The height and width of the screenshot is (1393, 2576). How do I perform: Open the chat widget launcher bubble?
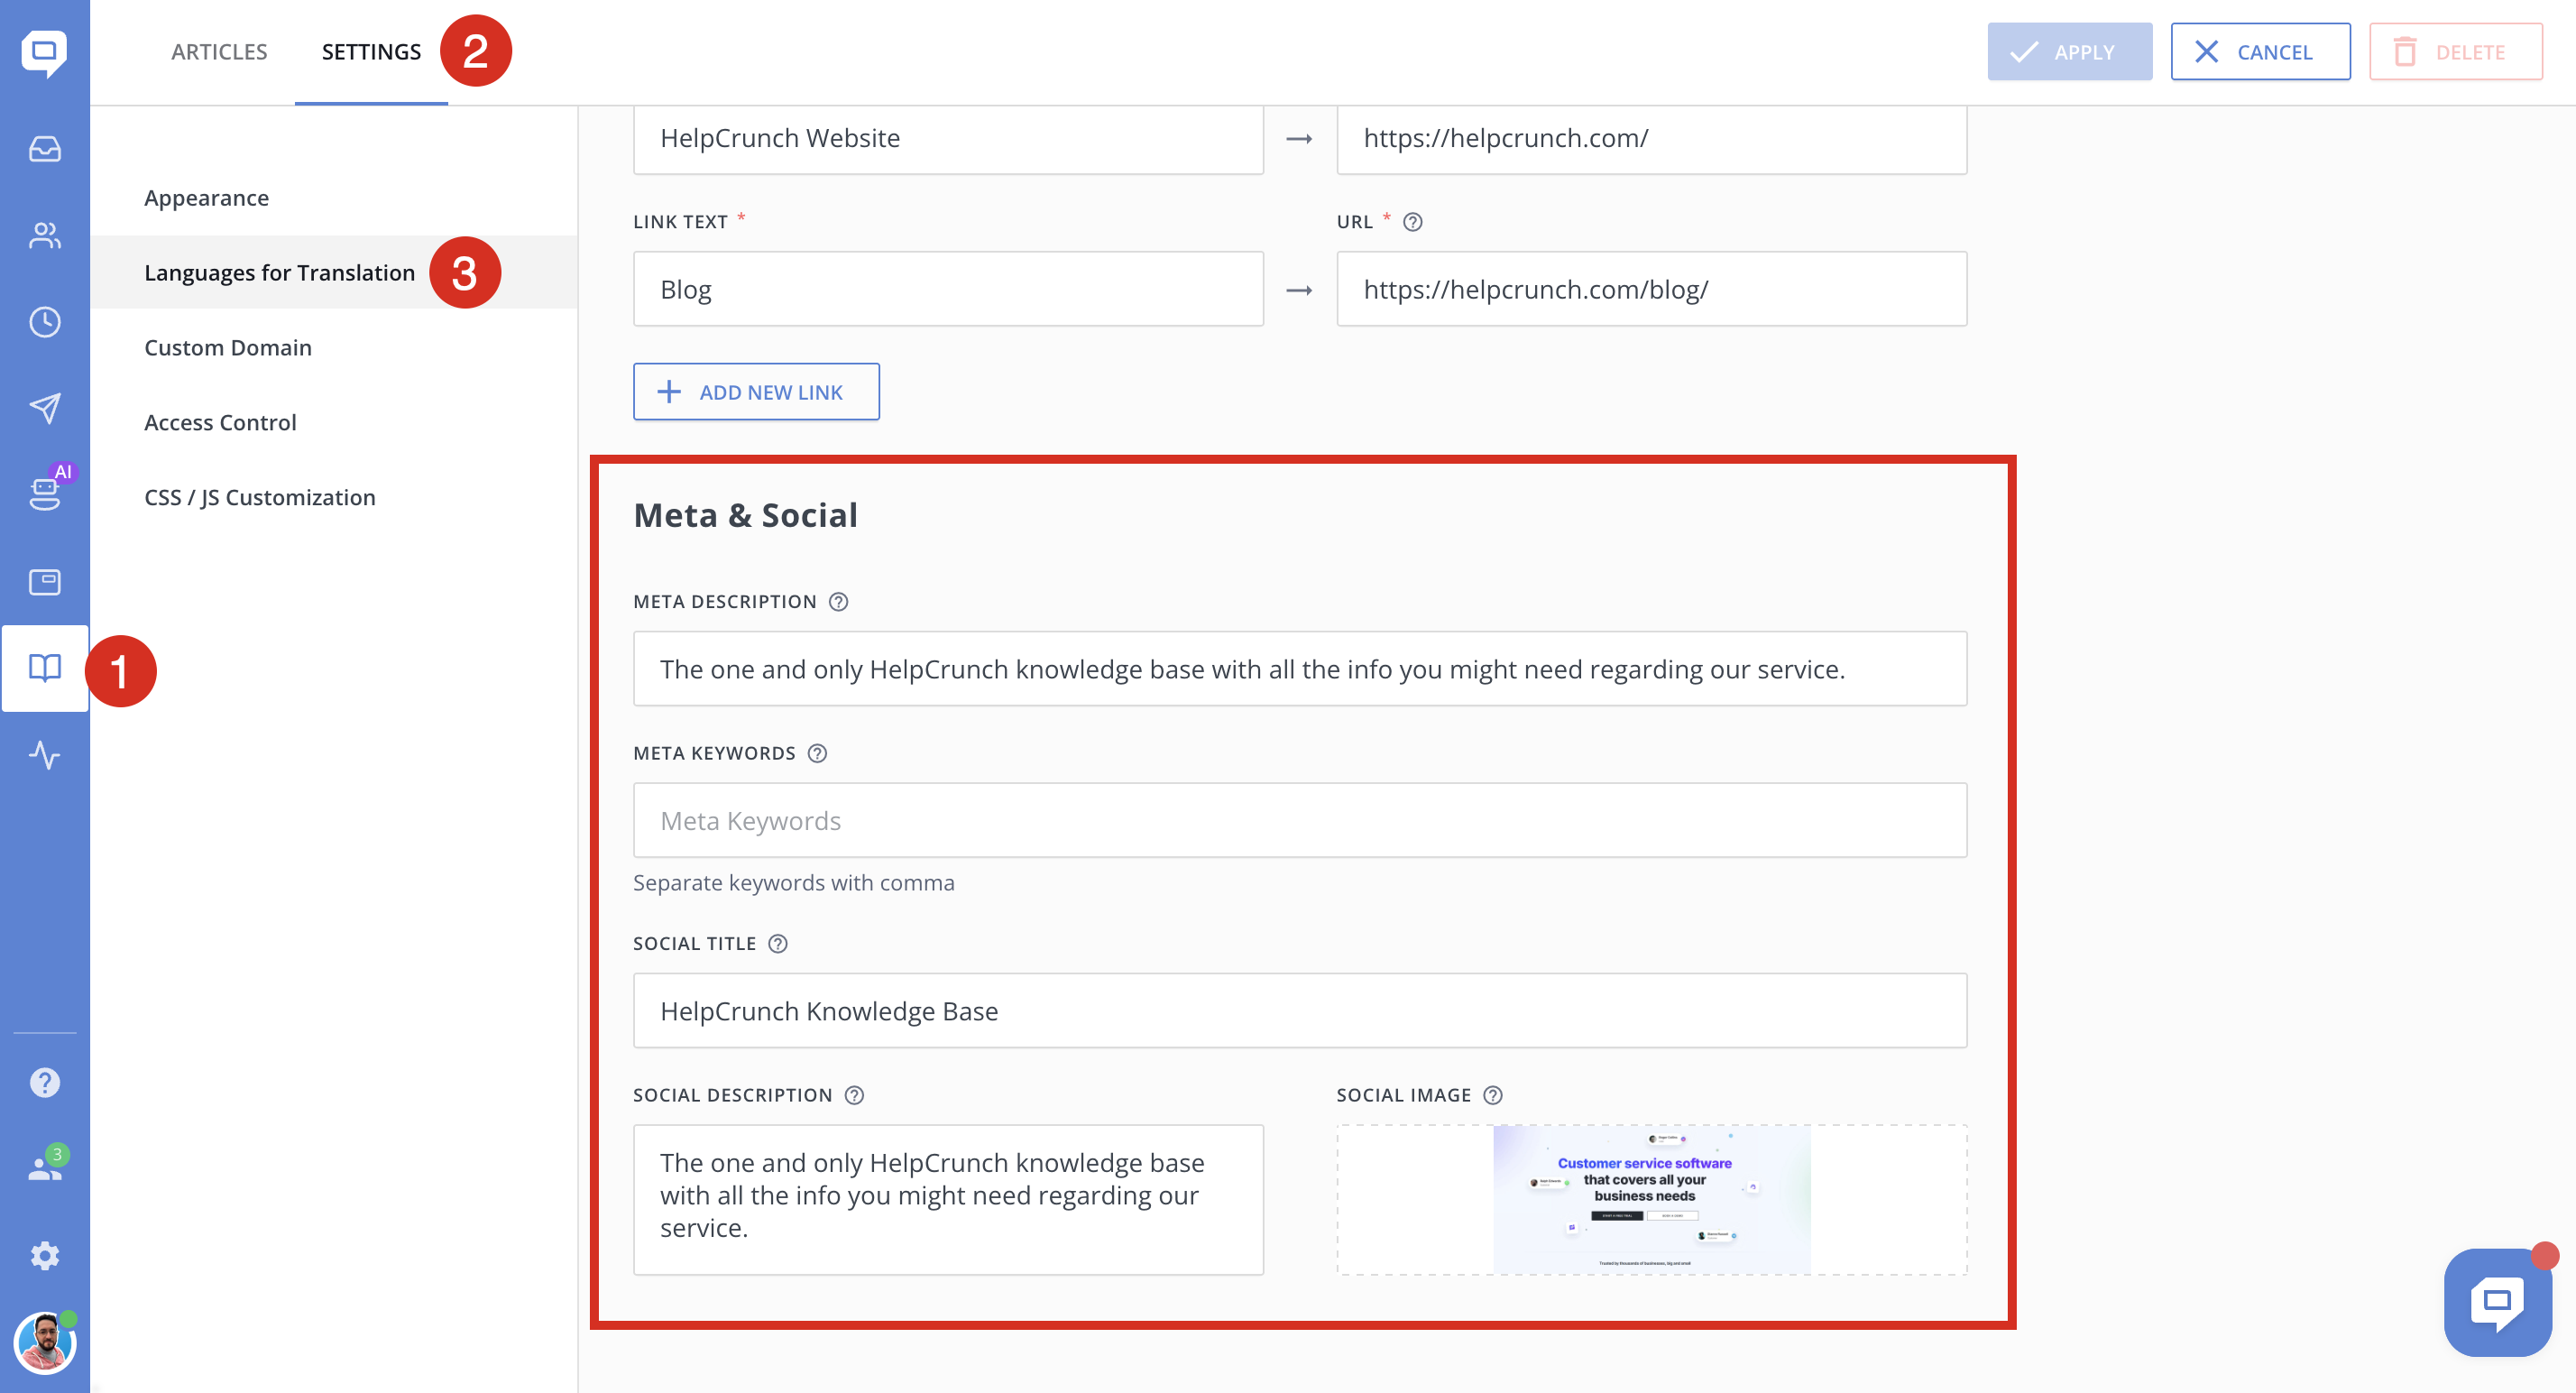click(x=2497, y=1302)
